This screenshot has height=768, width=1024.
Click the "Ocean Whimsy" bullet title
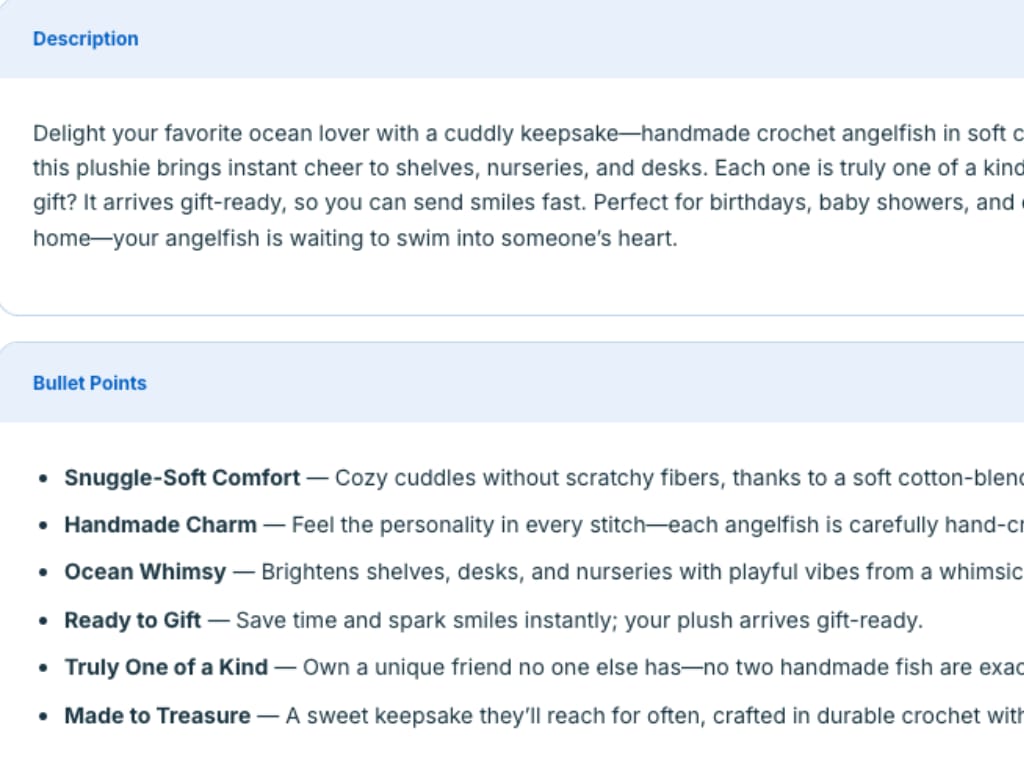pos(145,572)
